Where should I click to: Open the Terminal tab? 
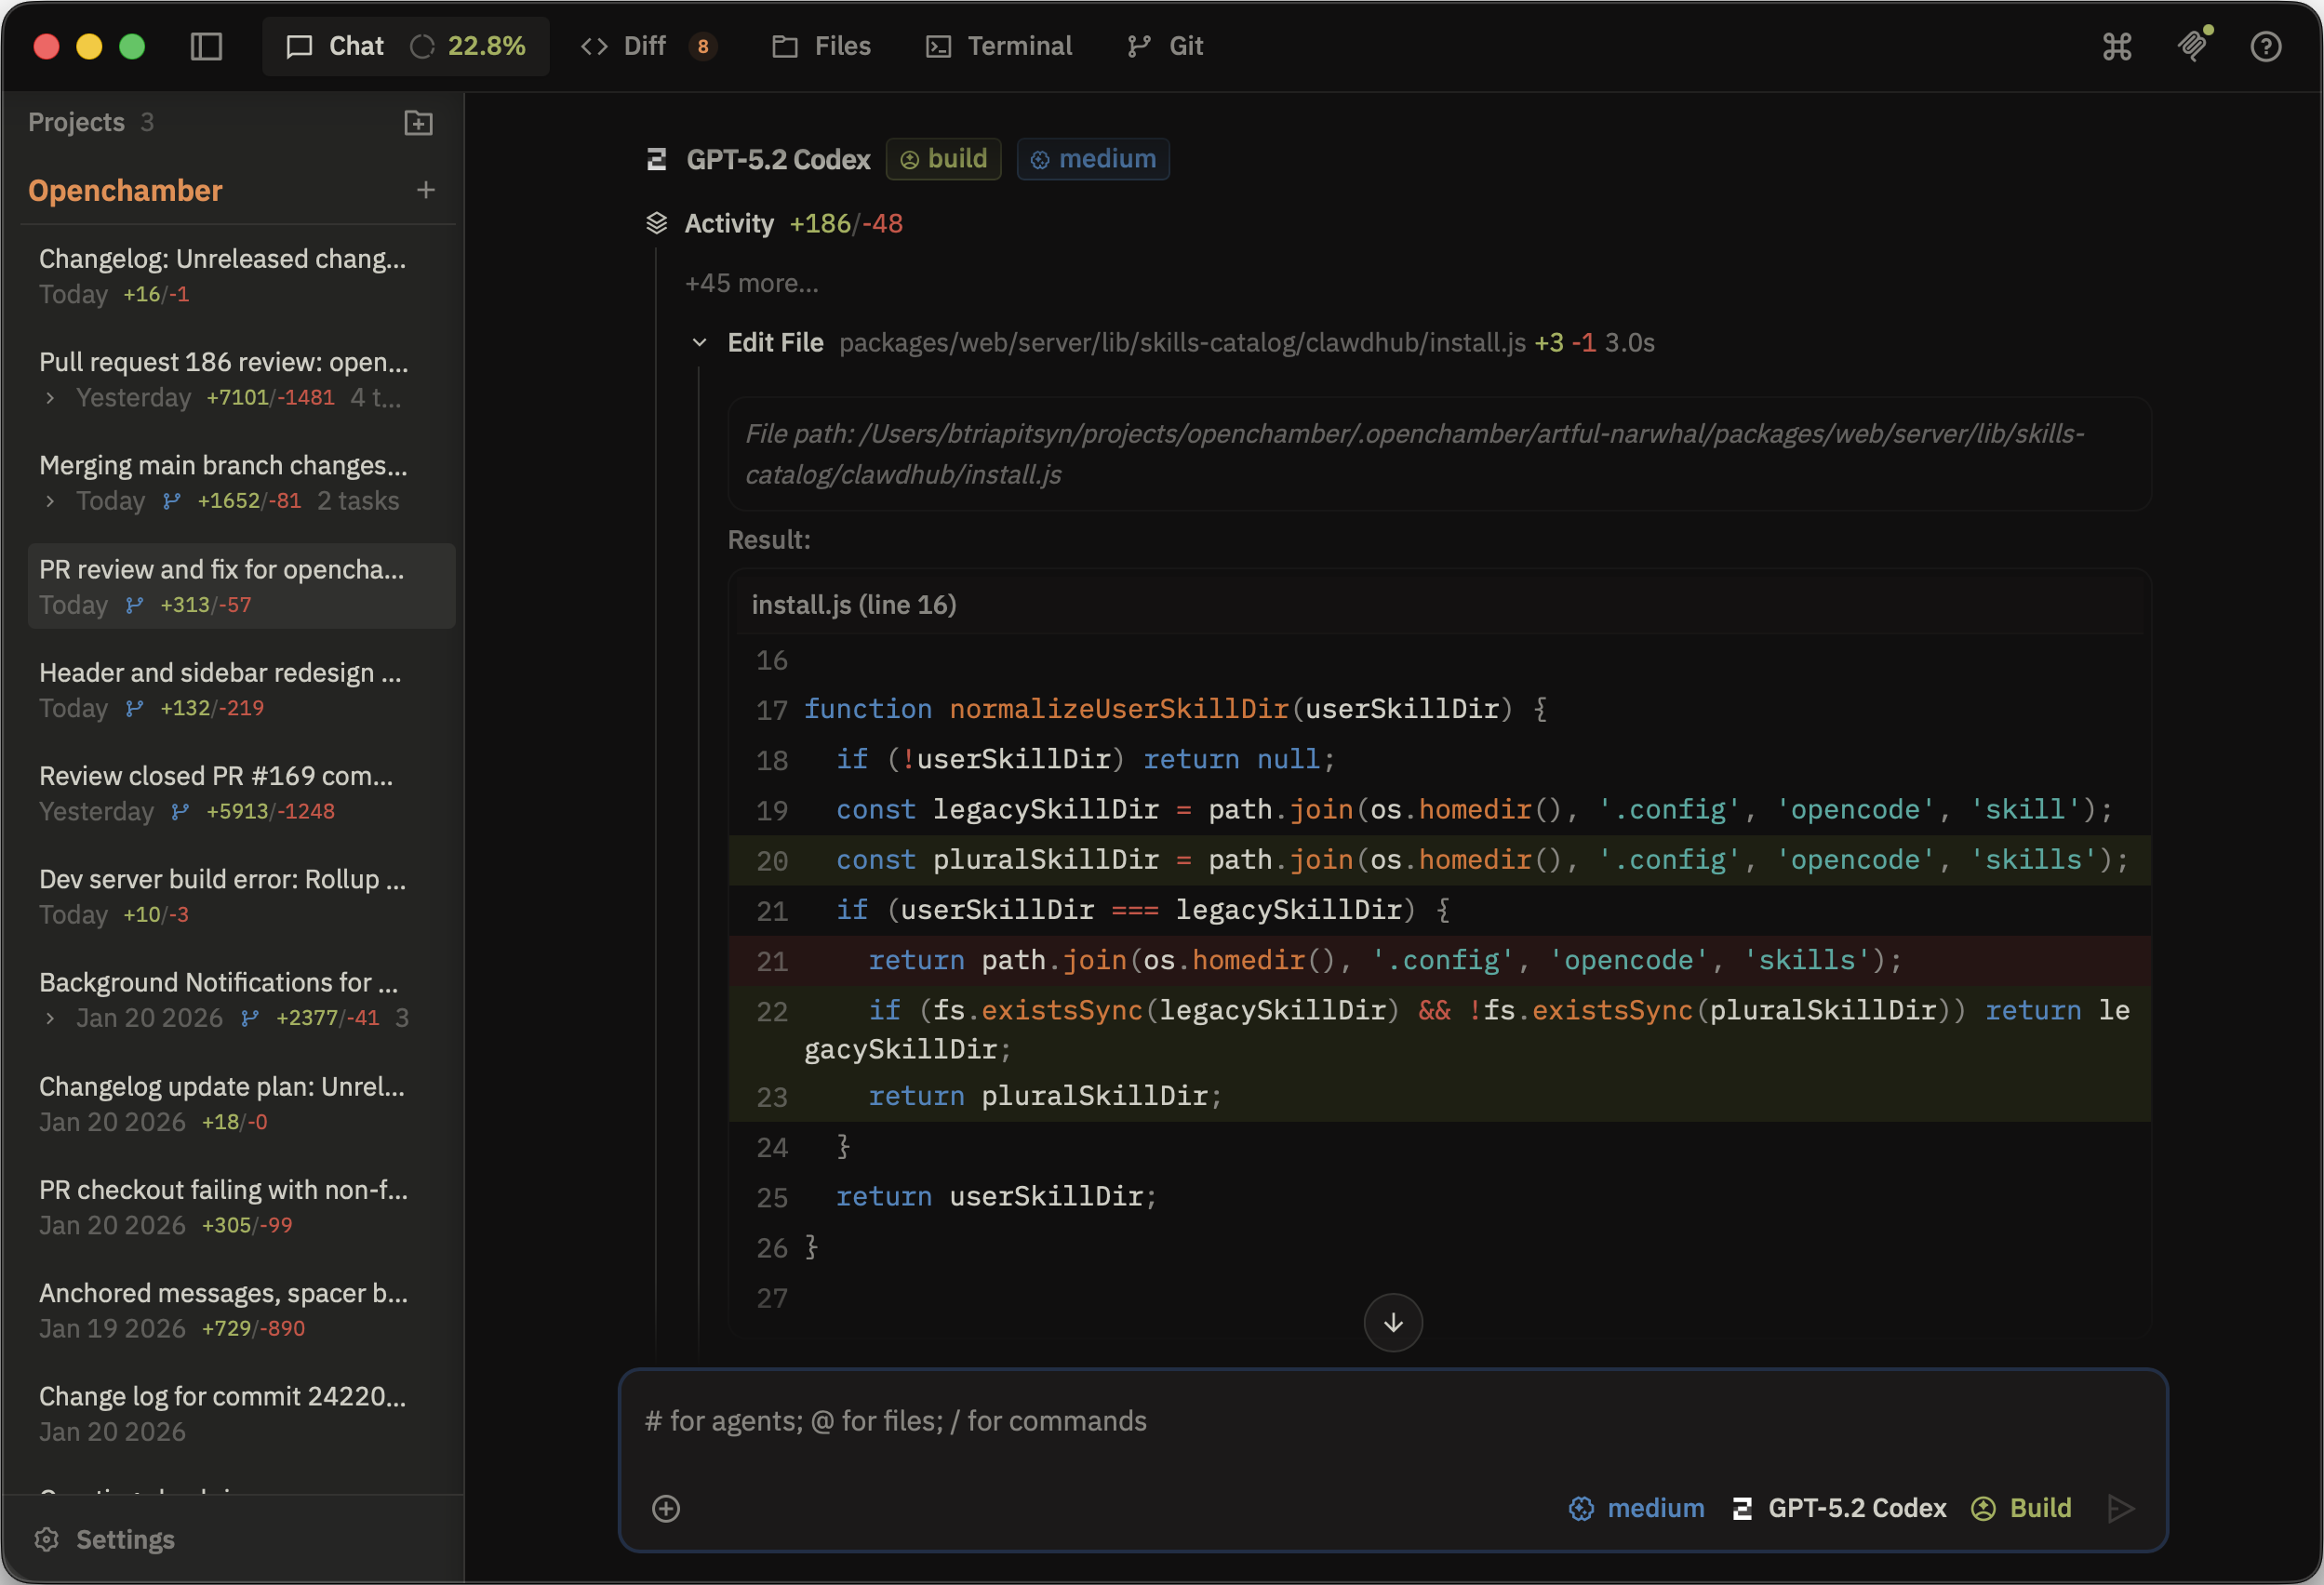click(999, 46)
